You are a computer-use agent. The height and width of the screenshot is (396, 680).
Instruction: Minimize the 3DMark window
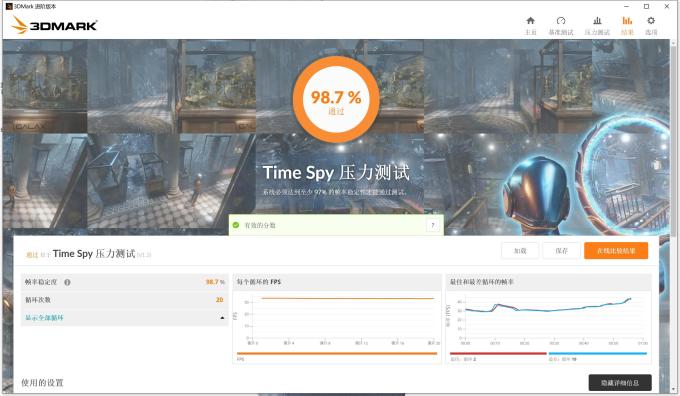coord(627,6)
